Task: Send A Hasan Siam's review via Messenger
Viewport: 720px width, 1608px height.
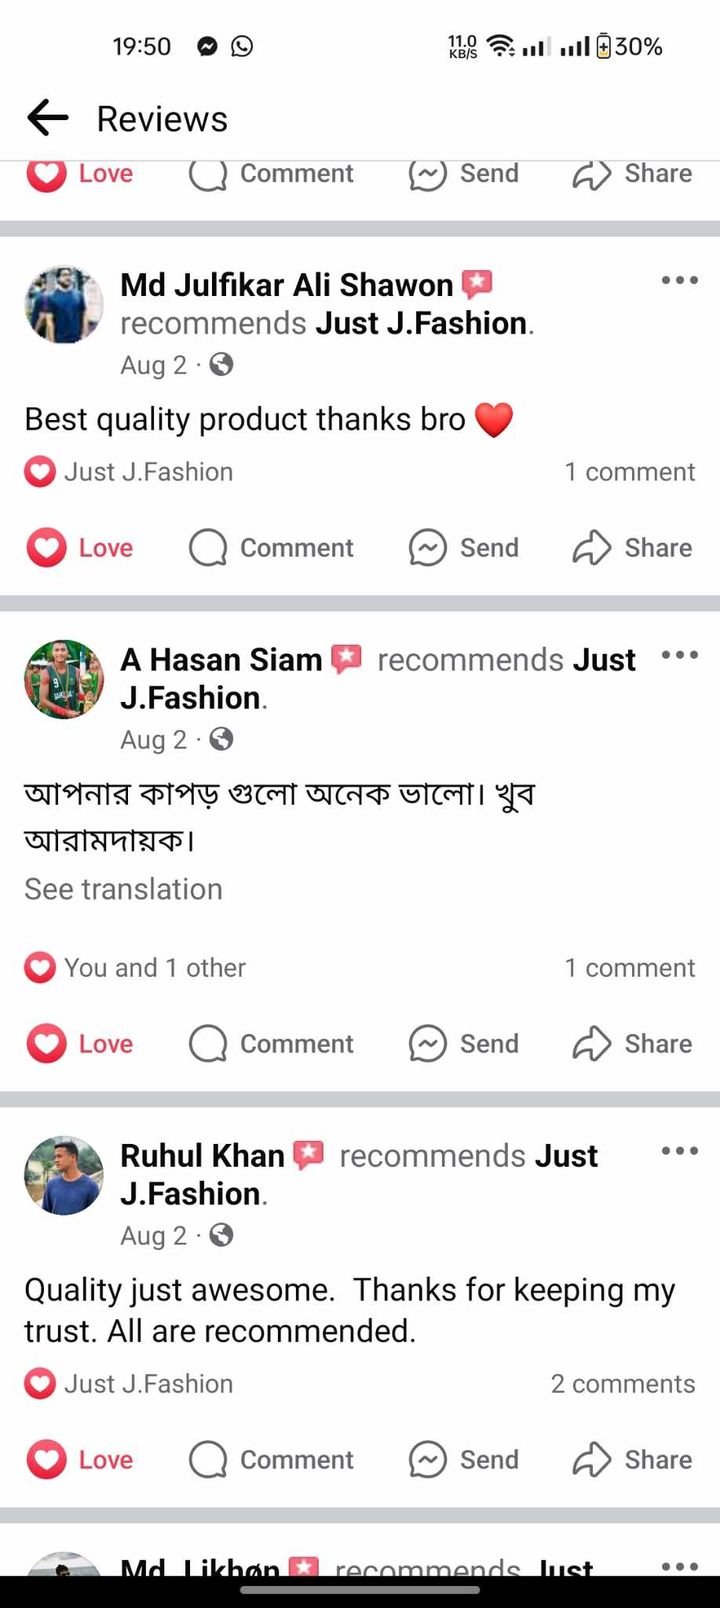Action: [x=464, y=1044]
